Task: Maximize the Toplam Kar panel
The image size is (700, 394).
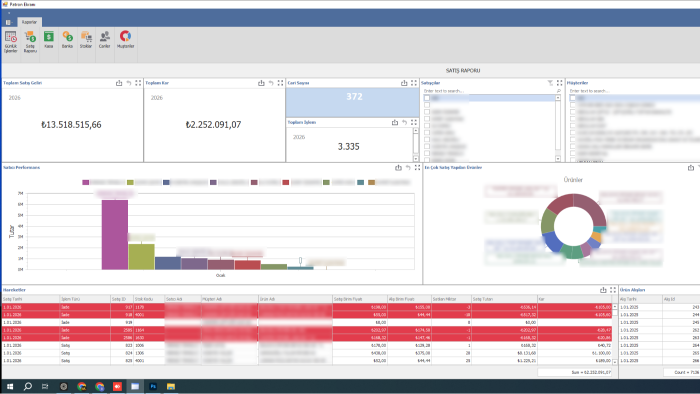Action: pyautogui.click(x=280, y=83)
